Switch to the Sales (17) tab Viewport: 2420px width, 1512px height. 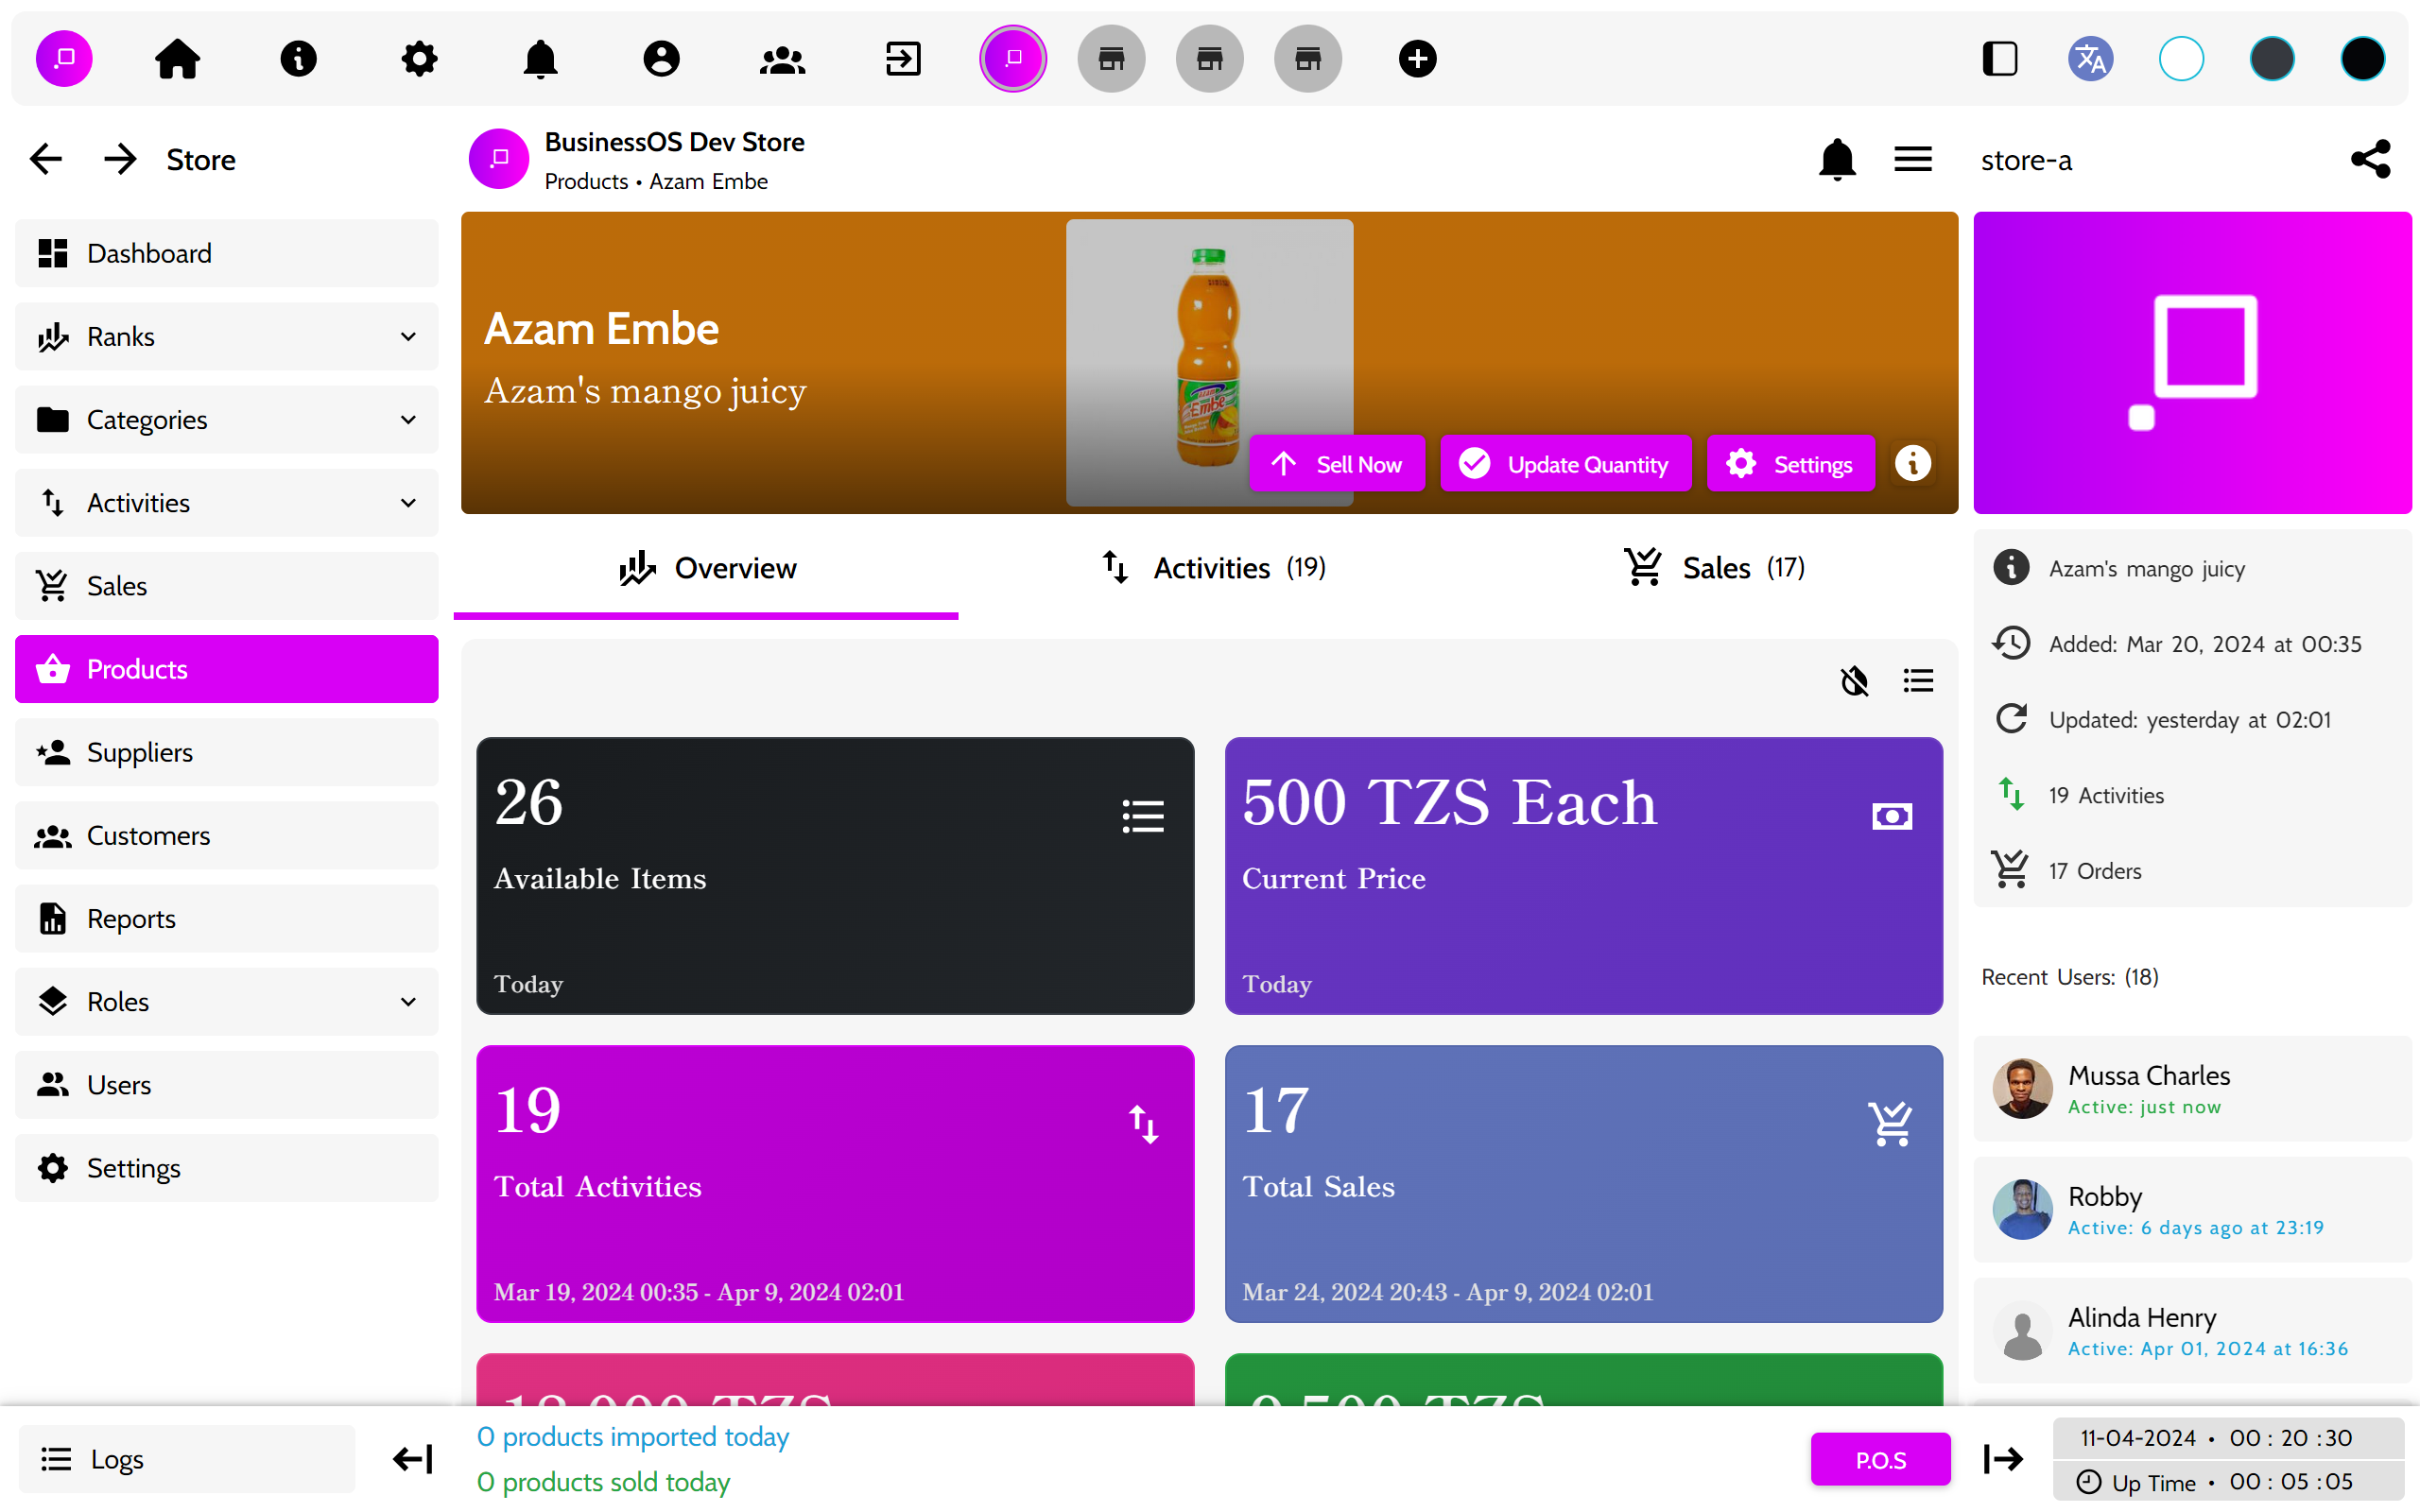pyautogui.click(x=1713, y=568)
